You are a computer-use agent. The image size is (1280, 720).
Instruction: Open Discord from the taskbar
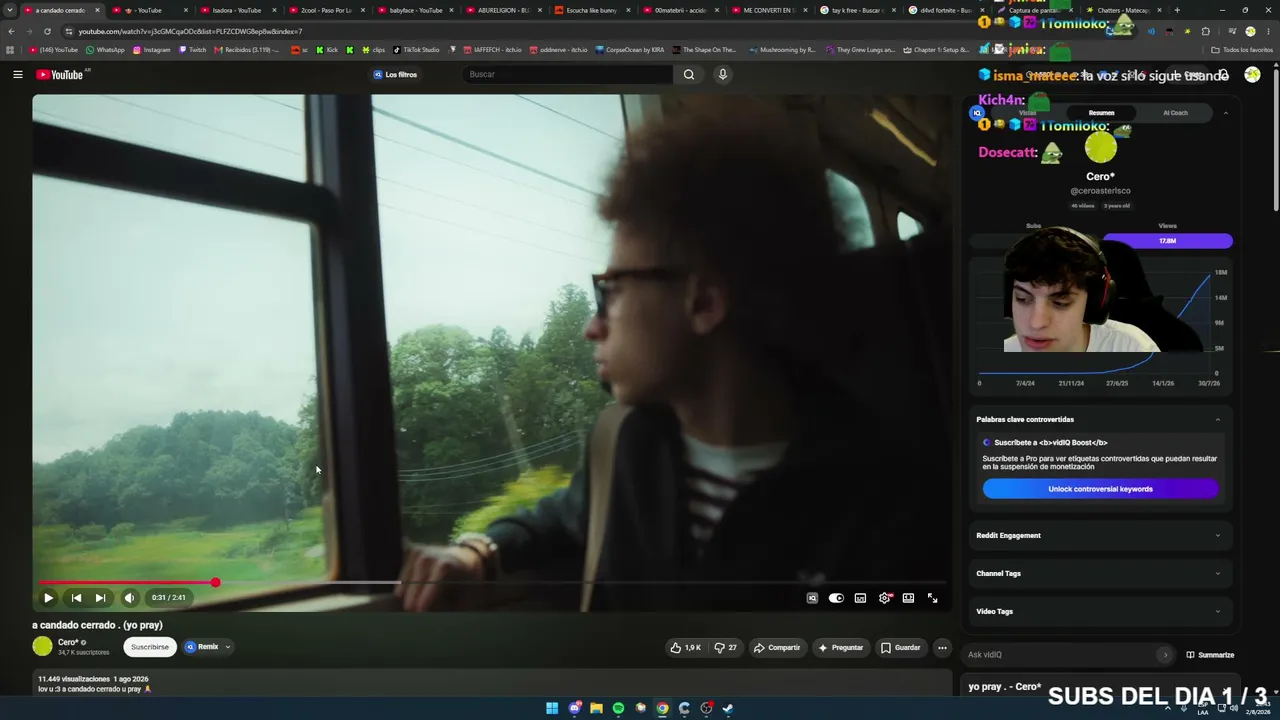point(574,709)
